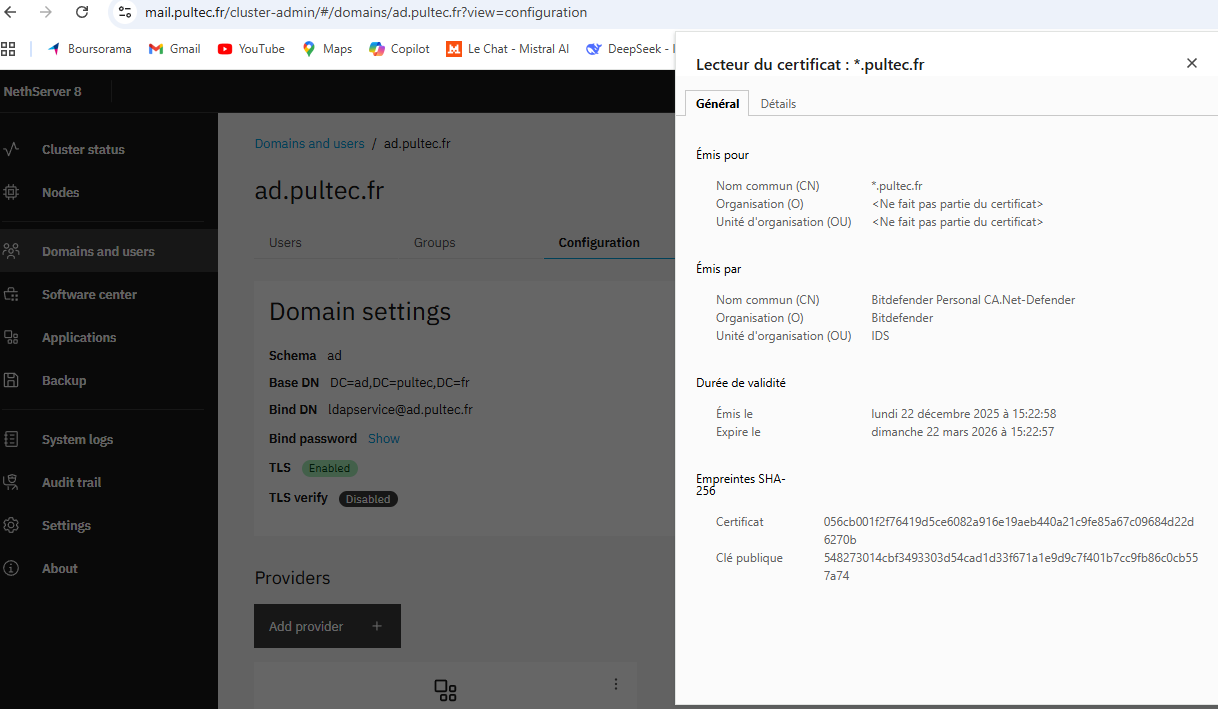Open the provider three-dot overflow menu
Viewport: 1218px width, 709px height.
(616, 684)
